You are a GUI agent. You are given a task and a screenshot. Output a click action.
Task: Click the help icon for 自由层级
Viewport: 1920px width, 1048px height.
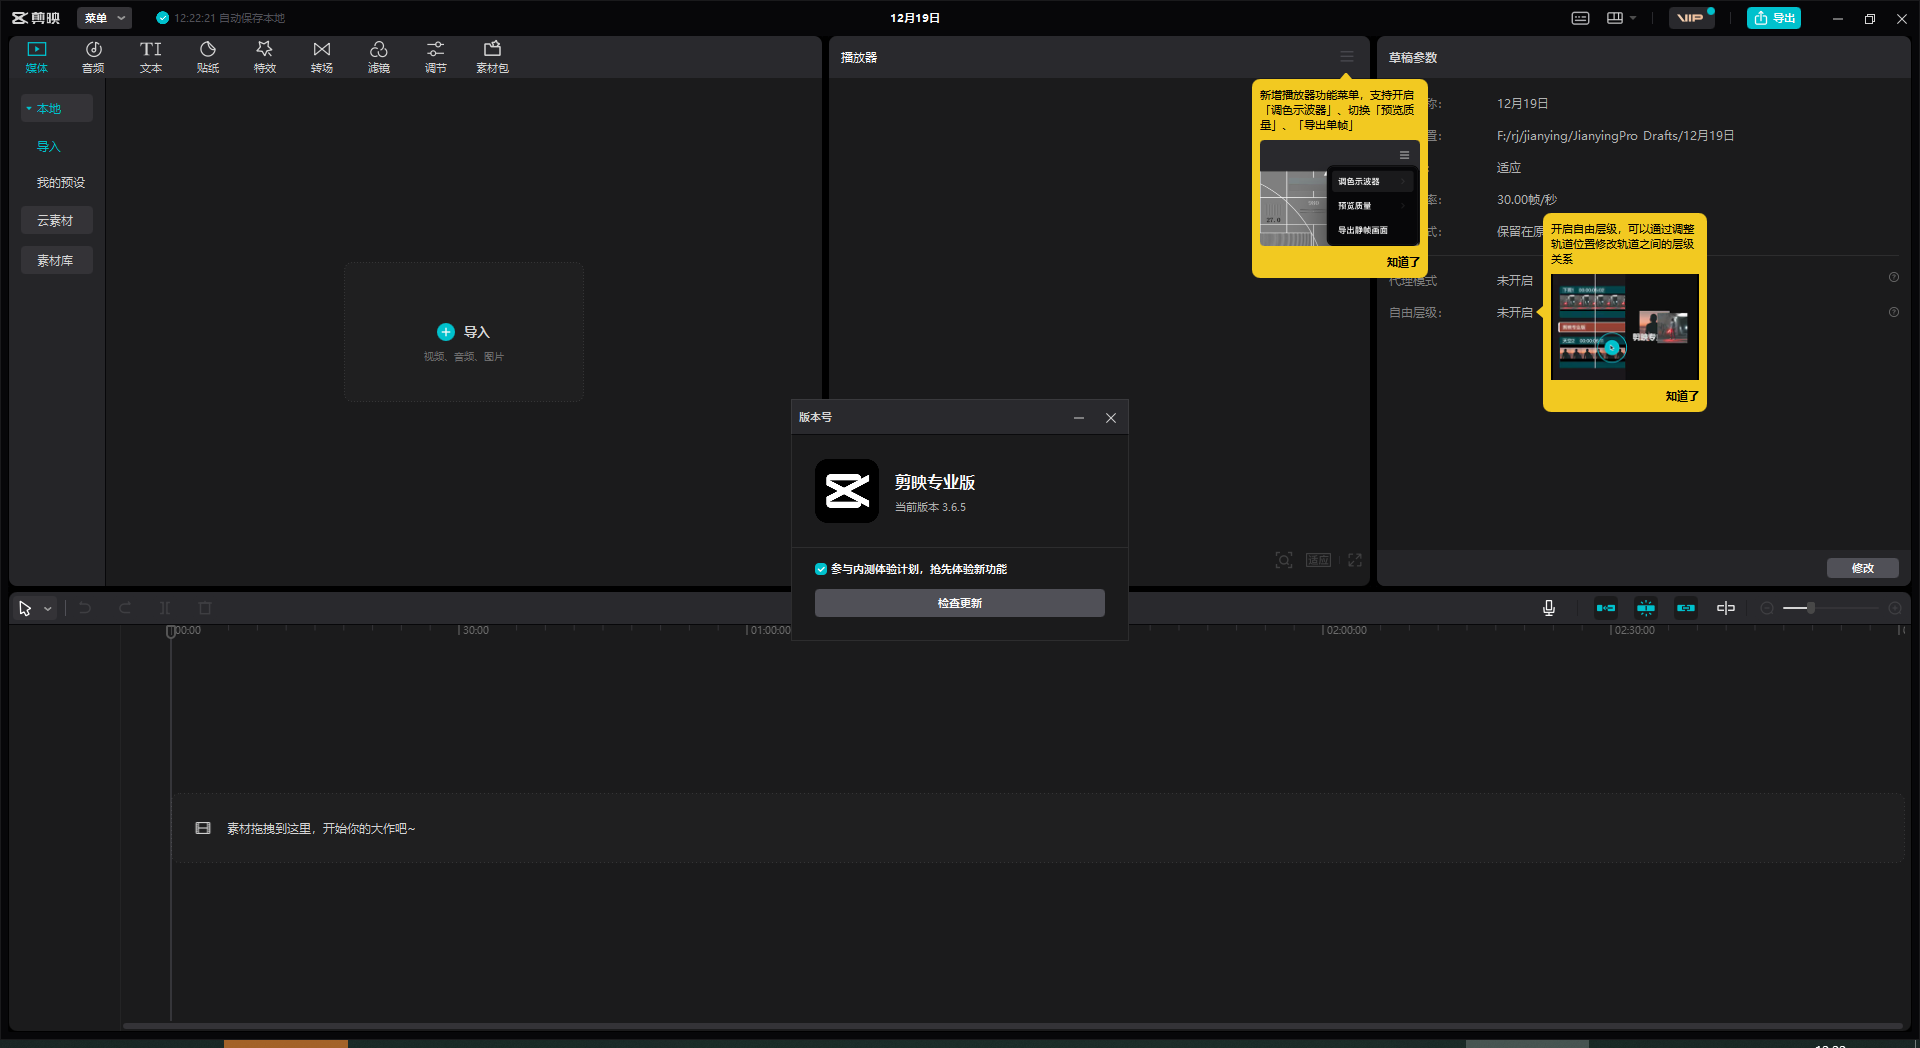point(1894,313)
